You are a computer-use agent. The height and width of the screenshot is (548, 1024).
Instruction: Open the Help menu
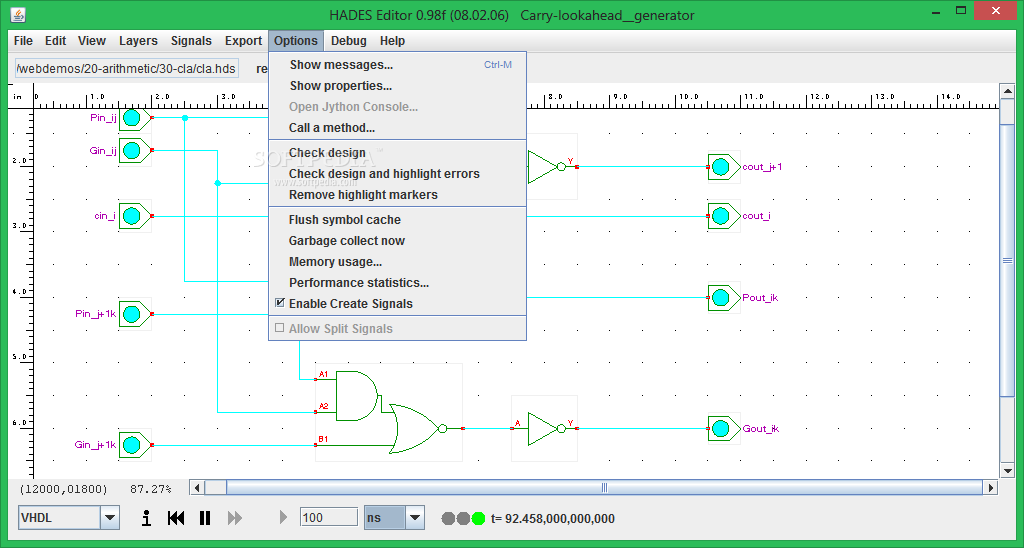[x=392, y=40]
